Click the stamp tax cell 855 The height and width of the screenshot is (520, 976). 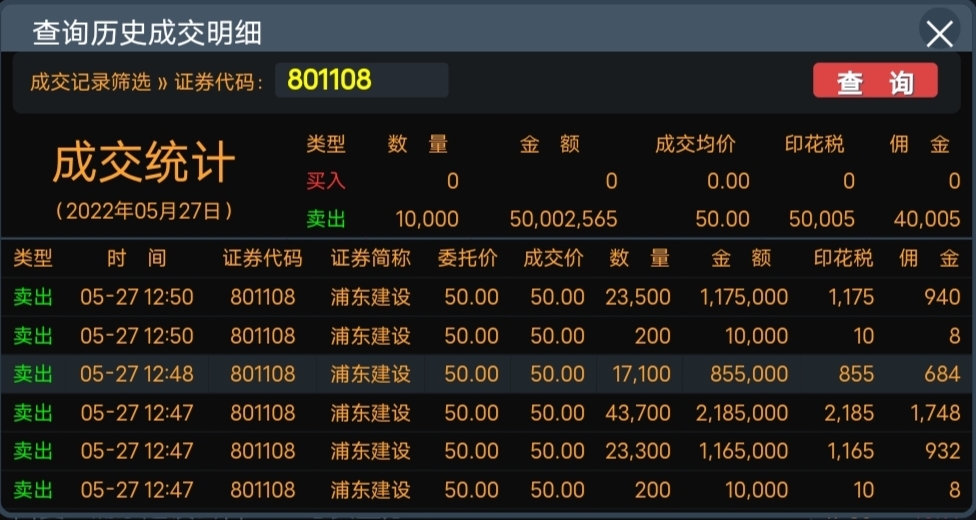point(856,374)
